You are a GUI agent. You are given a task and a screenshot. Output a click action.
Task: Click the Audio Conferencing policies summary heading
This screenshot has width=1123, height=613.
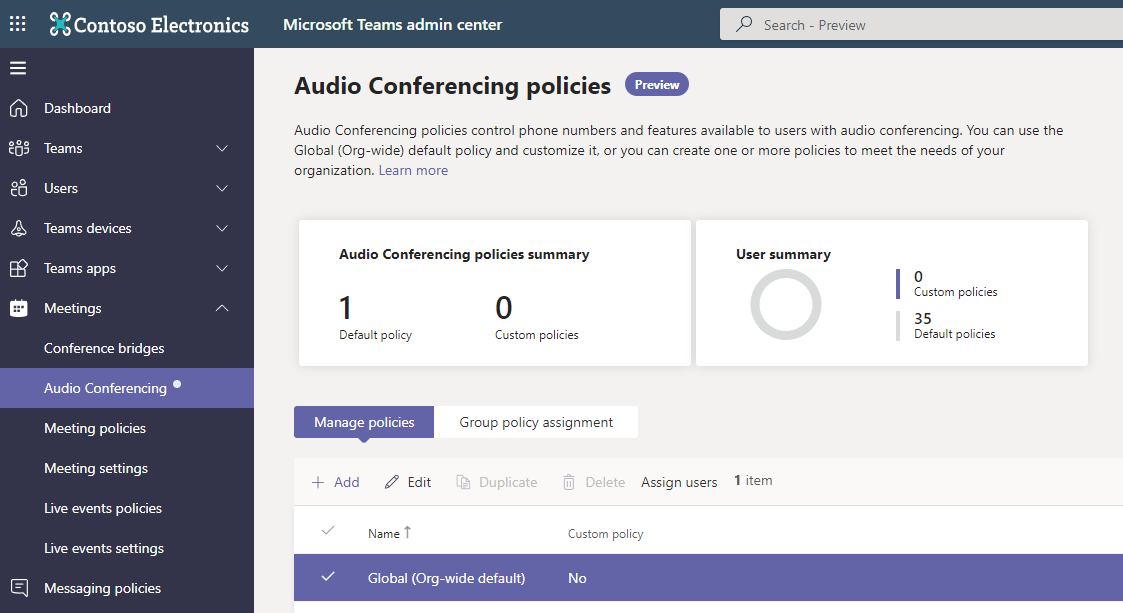pos(464,254)
